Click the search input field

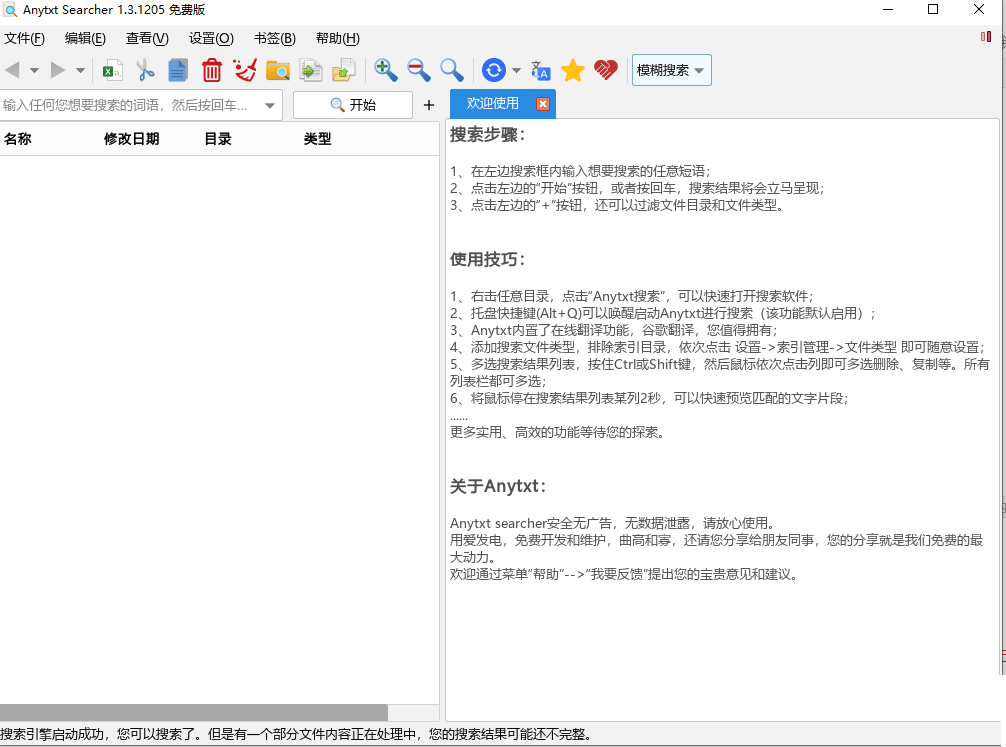tap(130, 104)
